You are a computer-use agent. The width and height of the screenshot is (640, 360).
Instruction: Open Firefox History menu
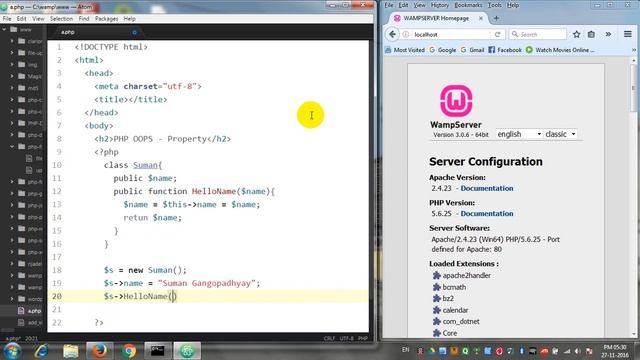(439, 5)
